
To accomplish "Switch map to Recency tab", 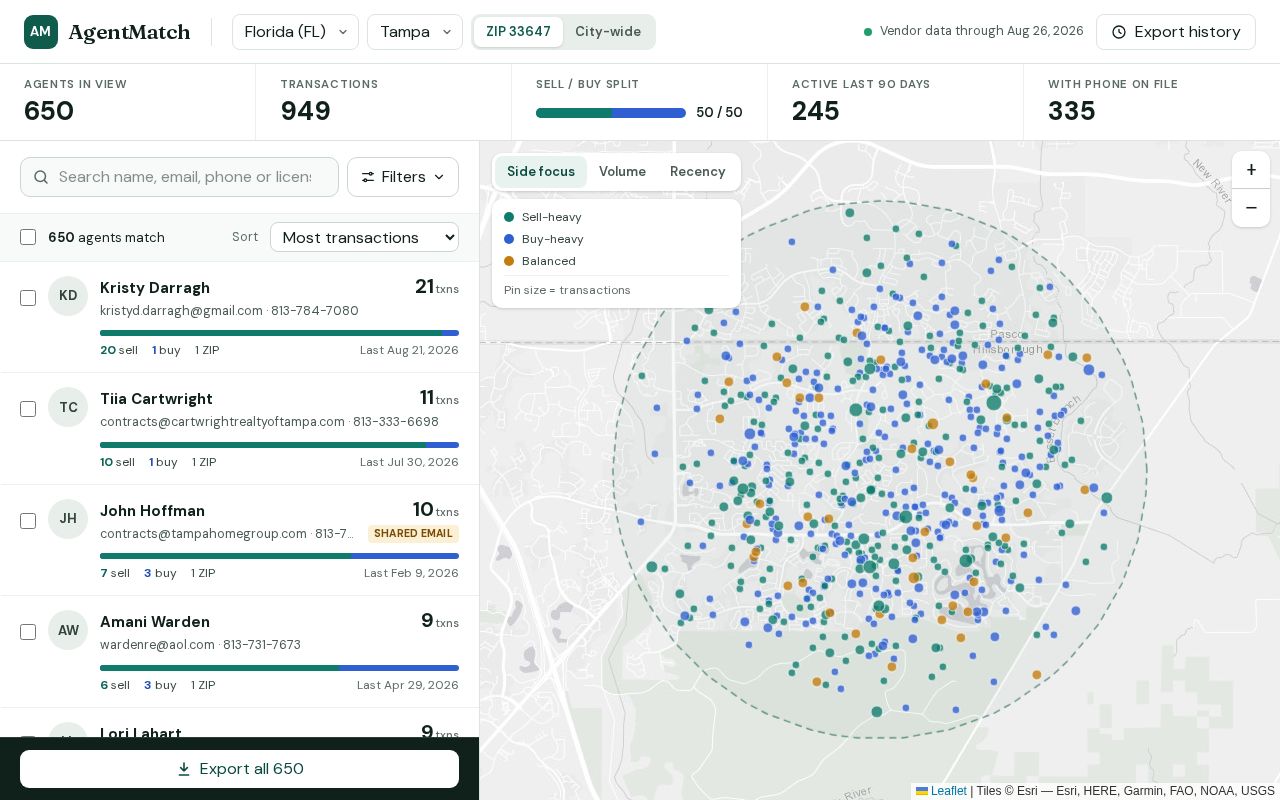I will point(697,172).
